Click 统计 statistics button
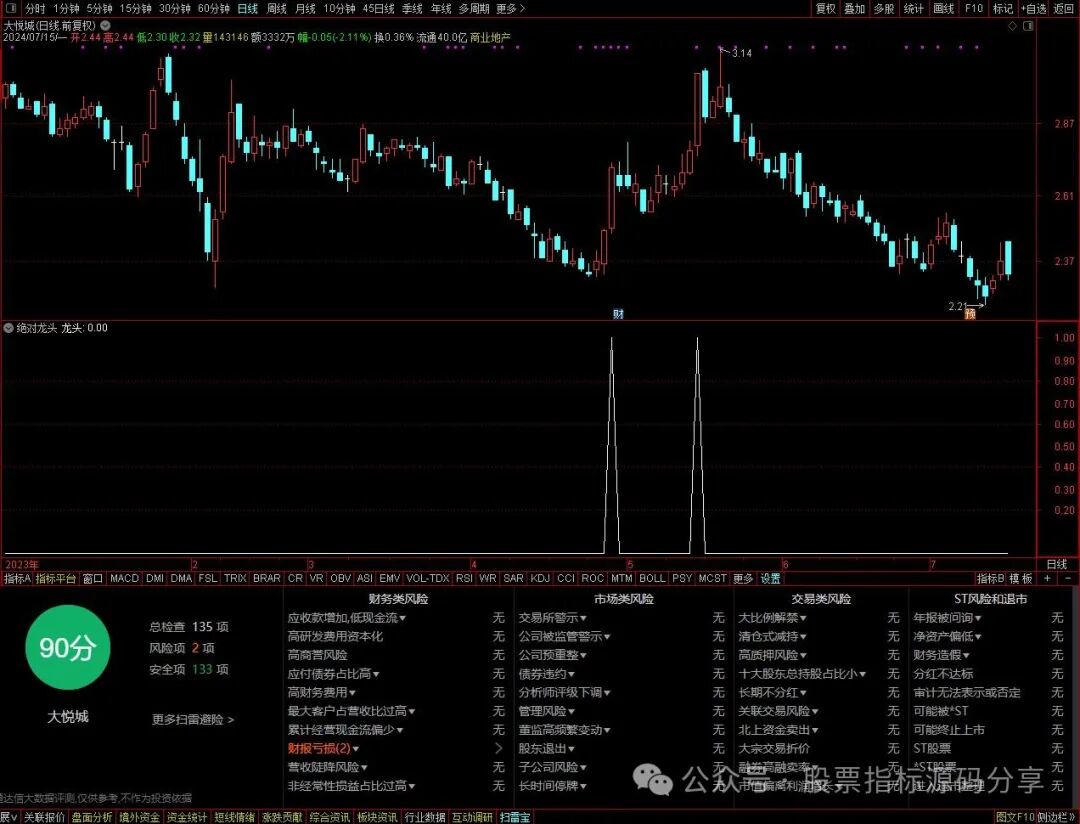This screenshot has width=1080, height=824. 914,8
